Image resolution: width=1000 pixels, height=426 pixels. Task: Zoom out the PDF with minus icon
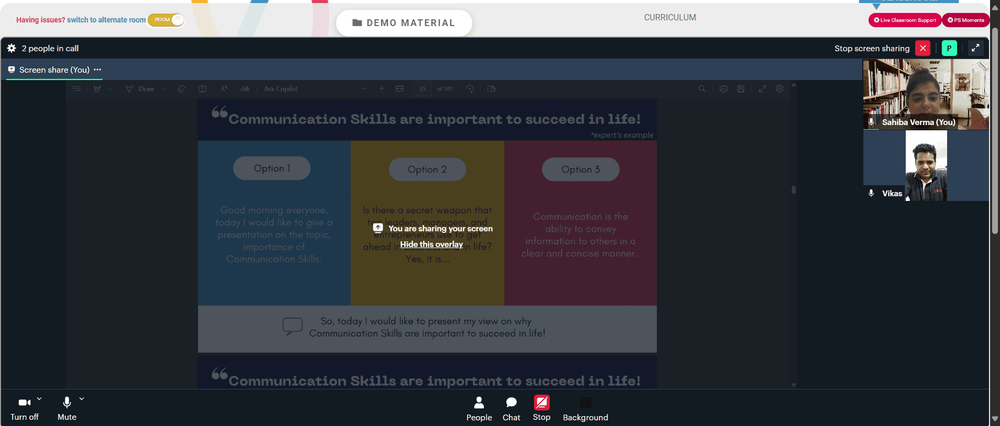coord(365,89)
